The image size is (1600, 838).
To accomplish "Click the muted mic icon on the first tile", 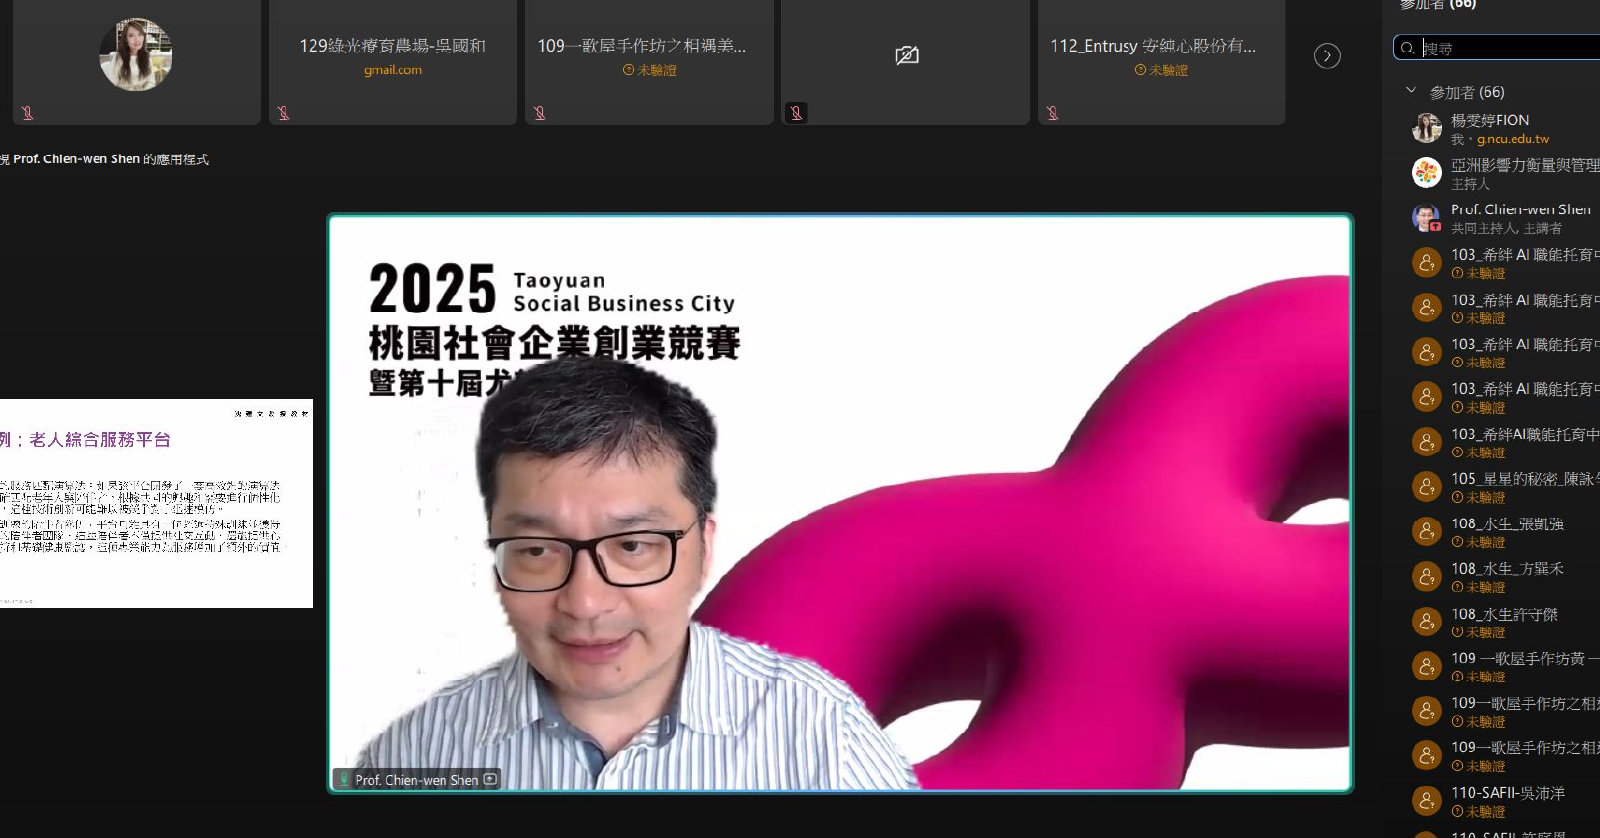I will tap(28, 113).
